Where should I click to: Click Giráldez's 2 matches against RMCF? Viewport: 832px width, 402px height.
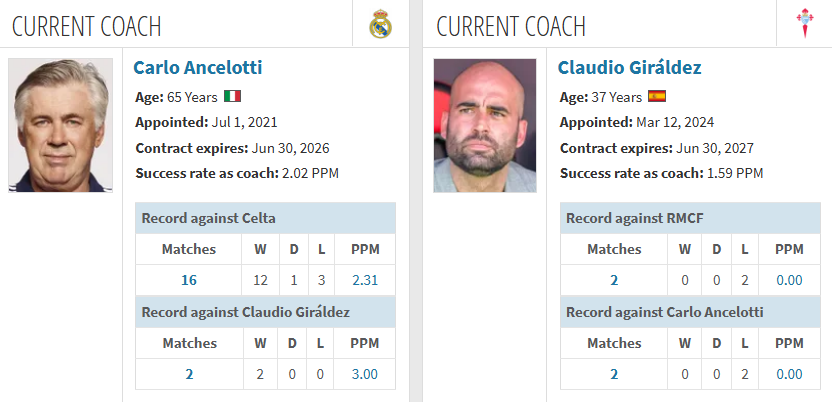614,280
